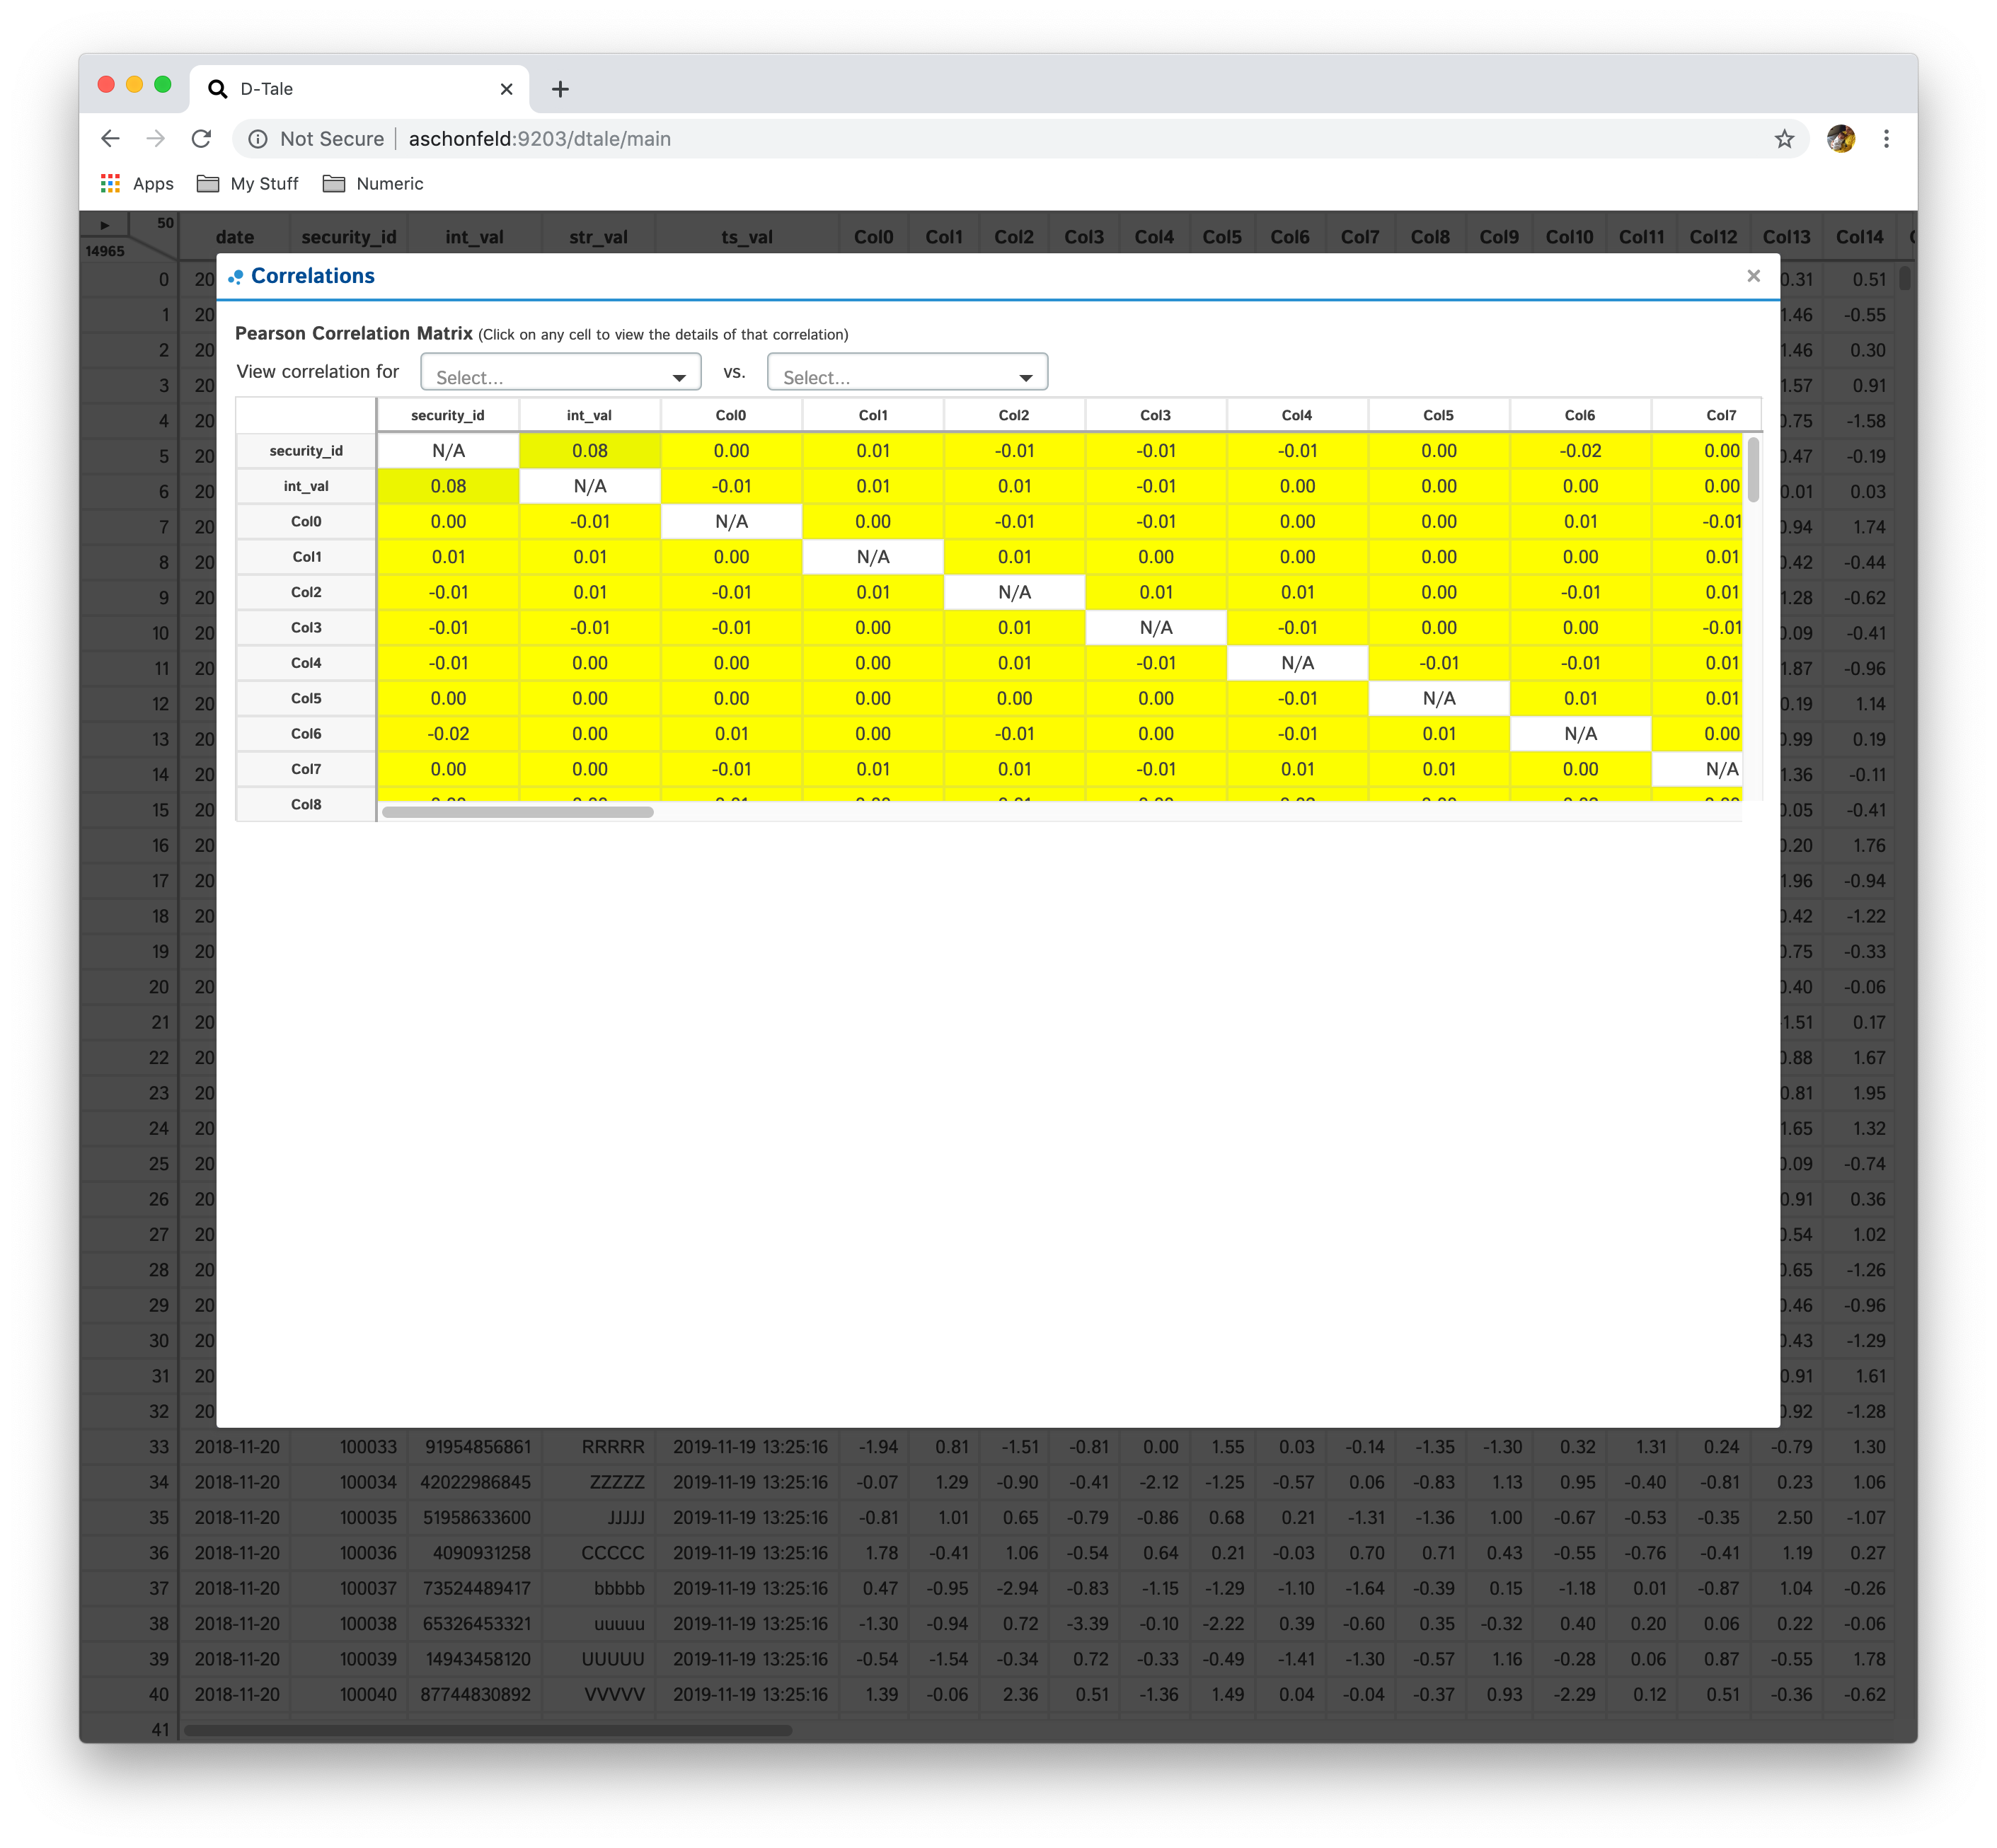Screen dimensions: 1997x1848
Task: Close the Correlations popup
Action: (x=1753, y=276)
